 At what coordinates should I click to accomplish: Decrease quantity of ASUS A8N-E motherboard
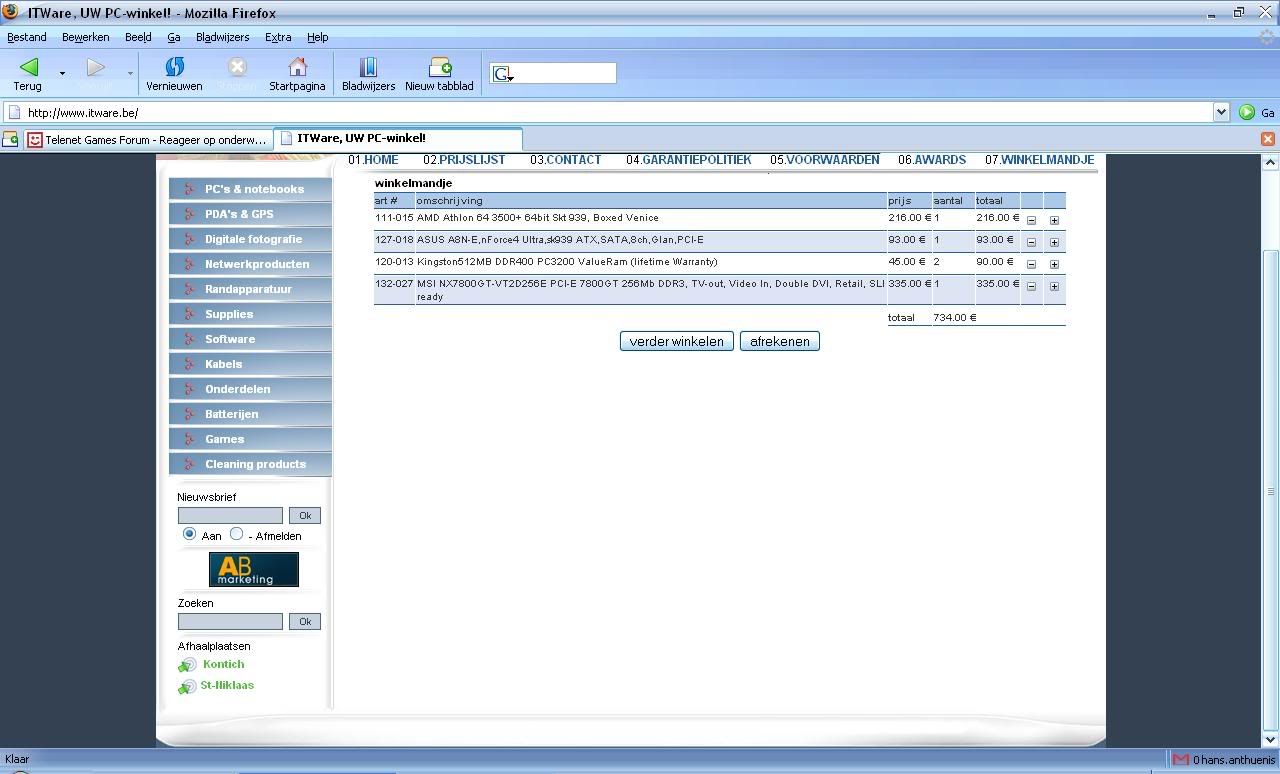(1031, 242)
